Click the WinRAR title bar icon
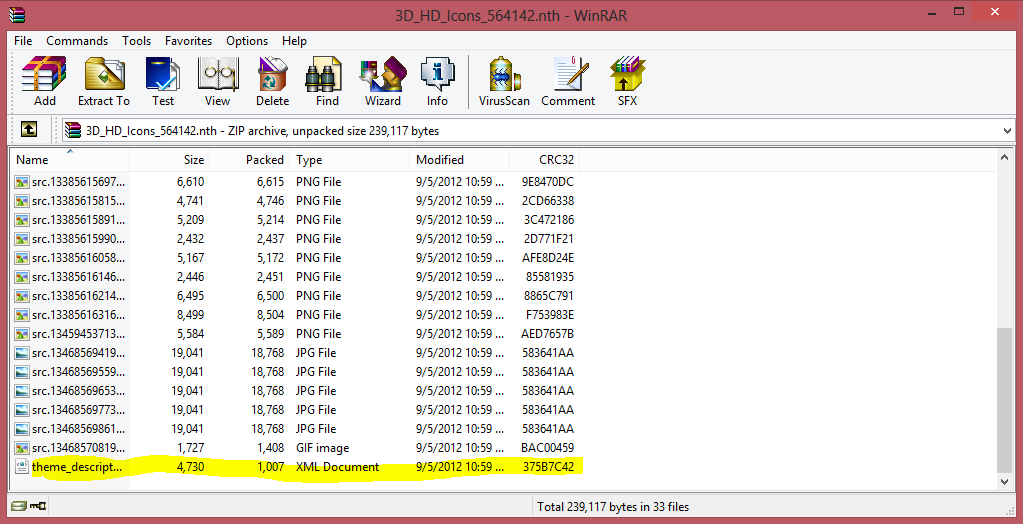 (18, 14)
